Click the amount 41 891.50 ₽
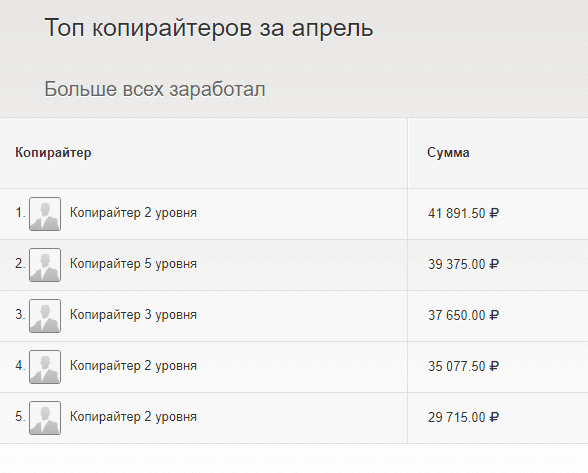The height and width of the screenshot is (473, 588). (x=464, y=213)
